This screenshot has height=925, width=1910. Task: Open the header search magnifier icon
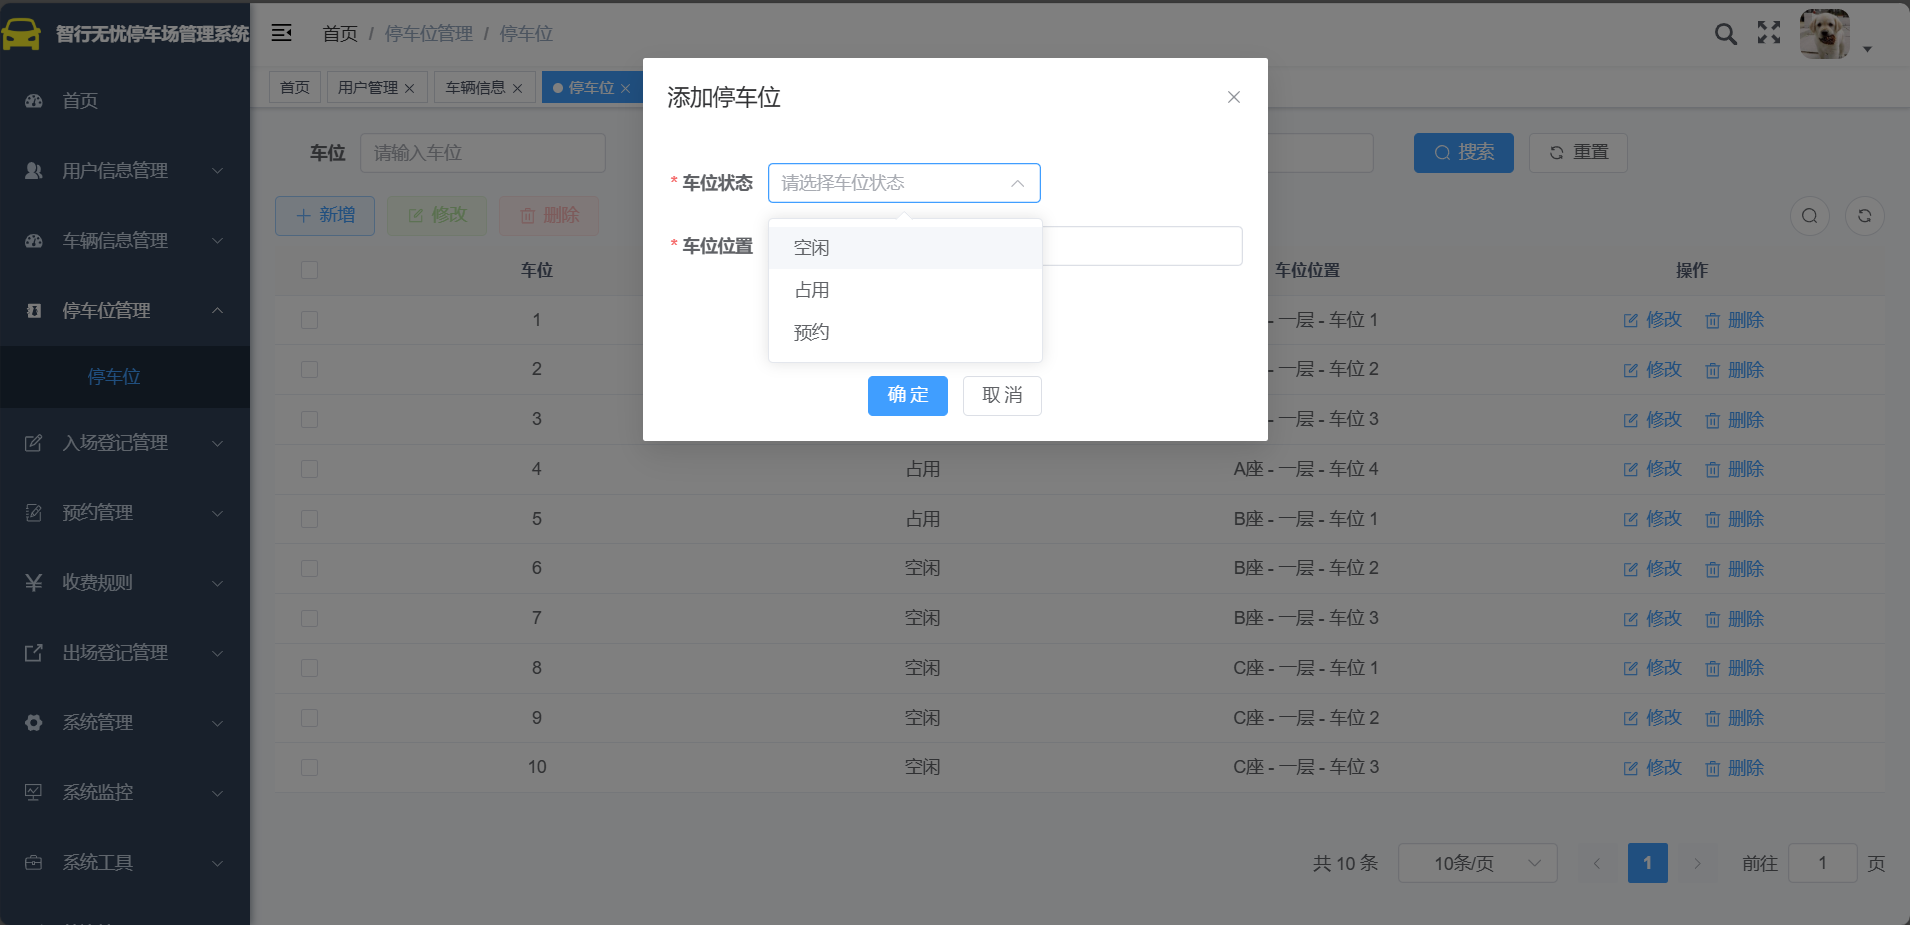[x=1725, y=33]
